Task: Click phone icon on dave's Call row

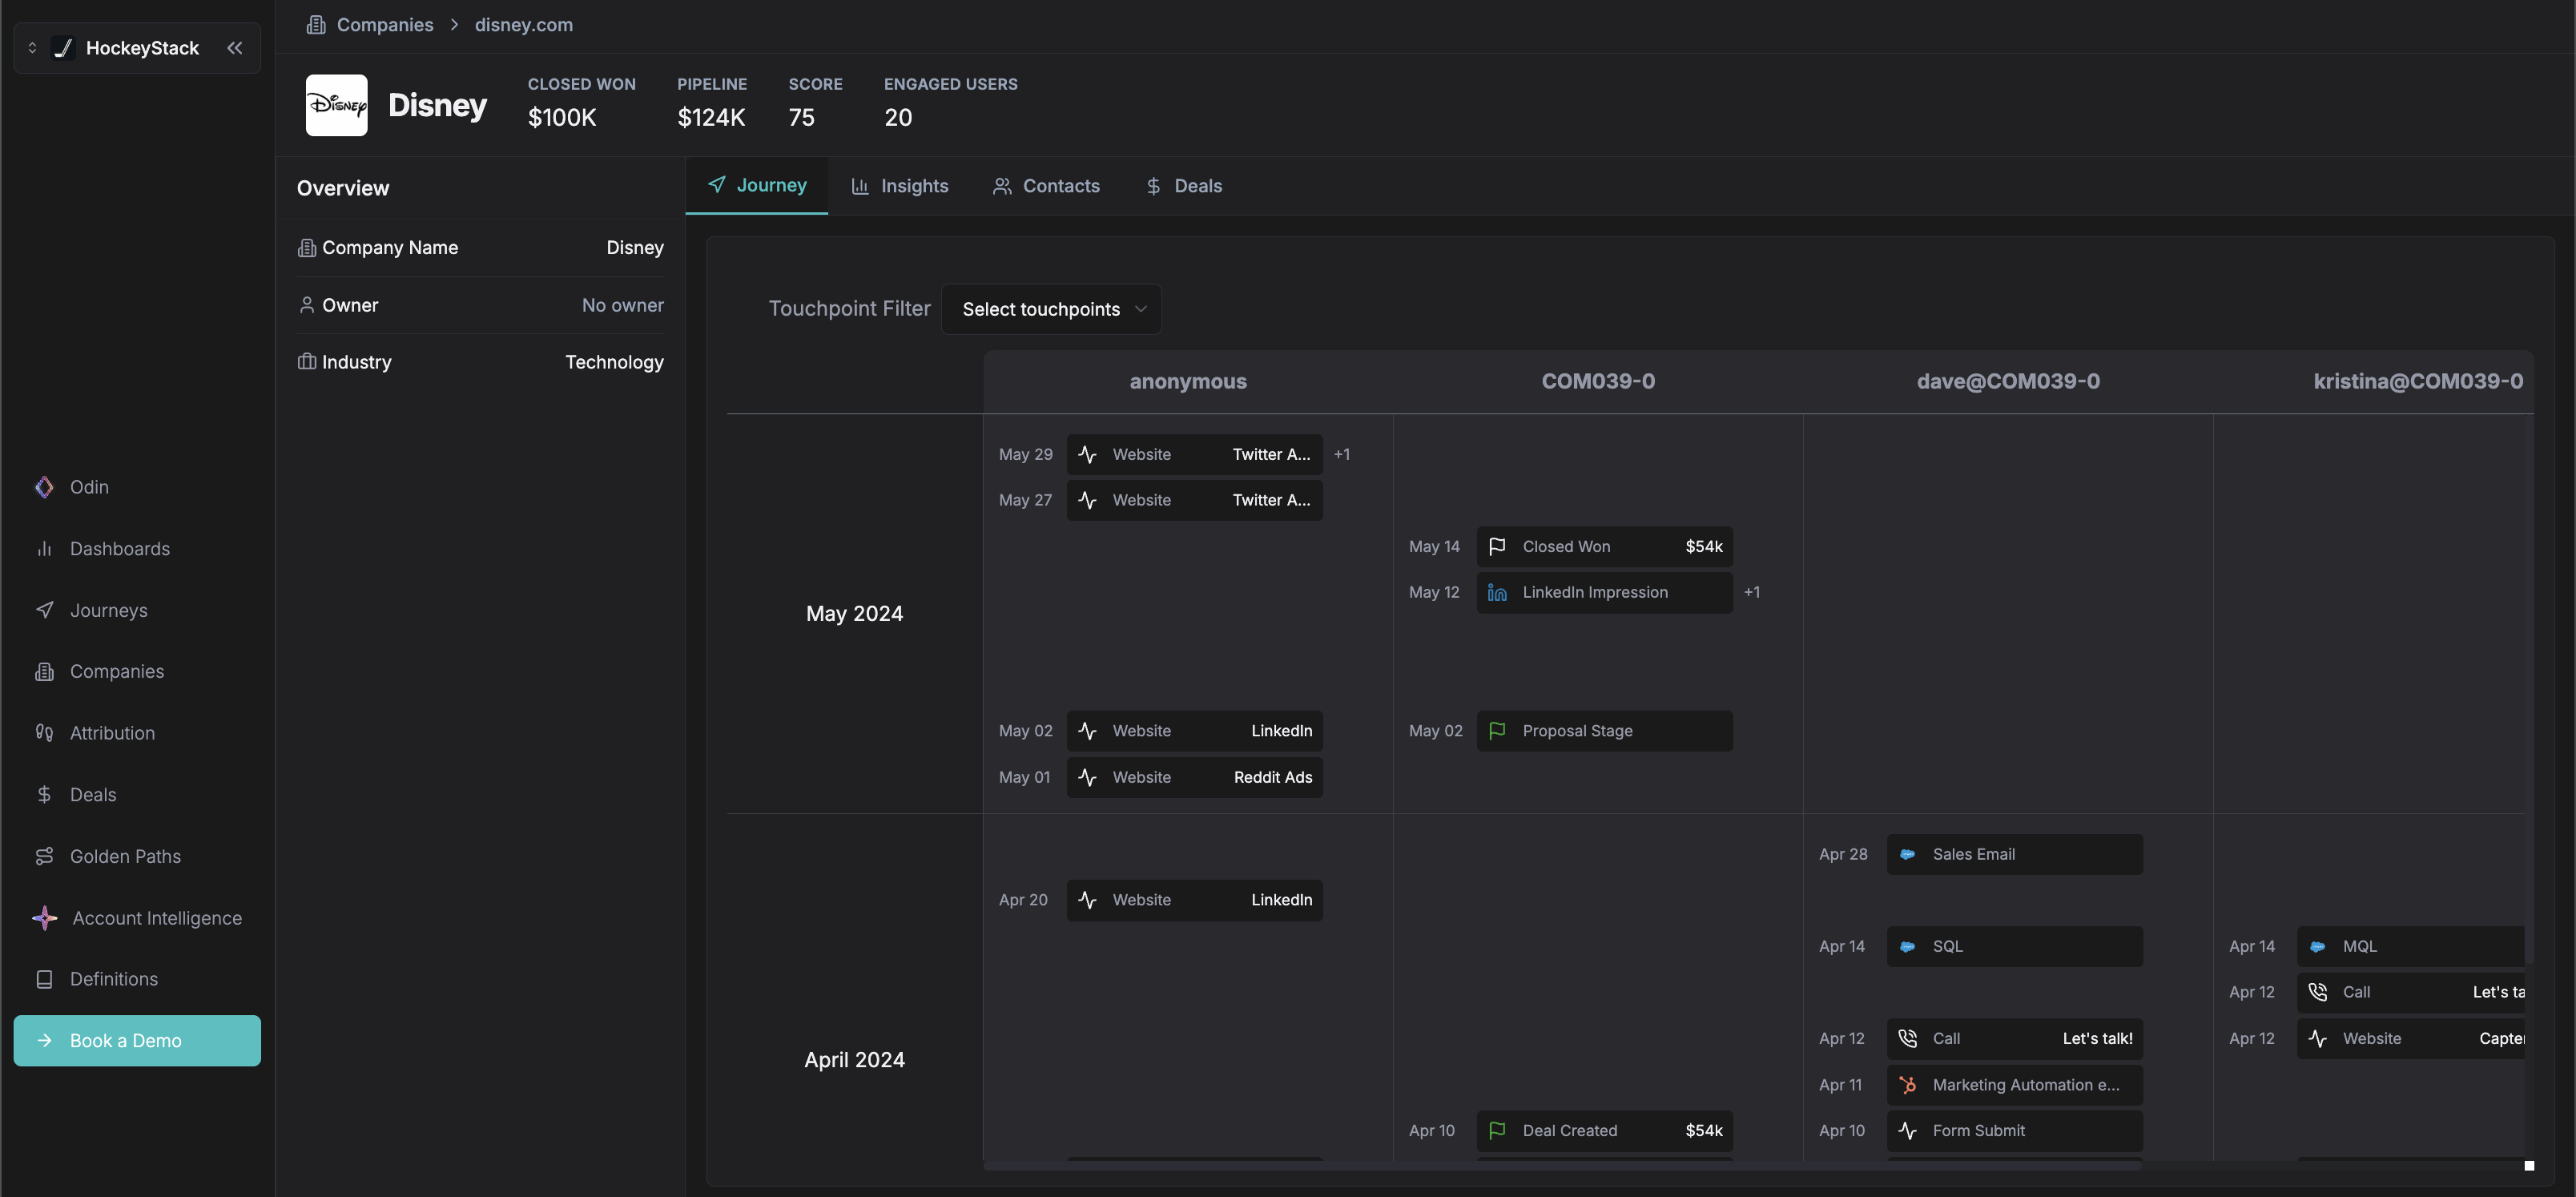Action: coord(1907,1039)
